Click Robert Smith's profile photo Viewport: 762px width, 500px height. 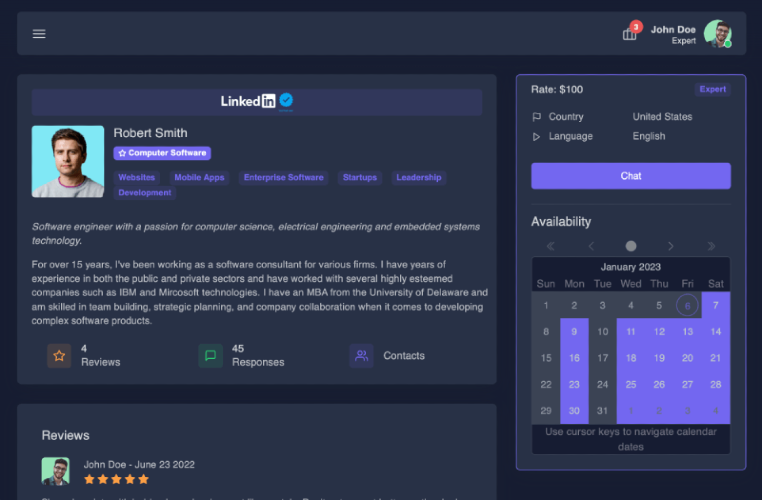[68, 161]
